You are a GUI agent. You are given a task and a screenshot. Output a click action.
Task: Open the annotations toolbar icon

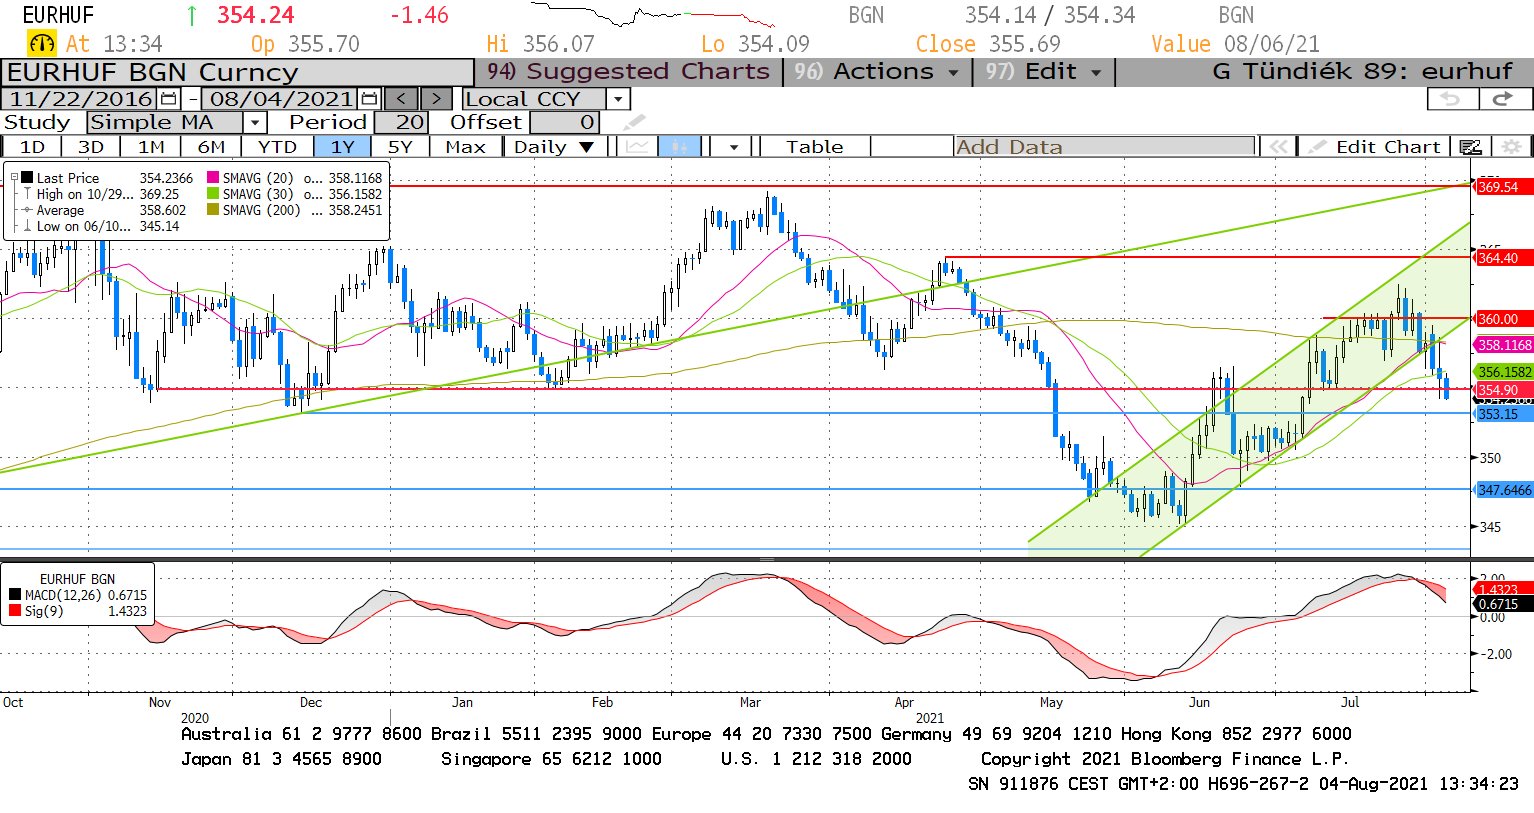coord(1470,147)
